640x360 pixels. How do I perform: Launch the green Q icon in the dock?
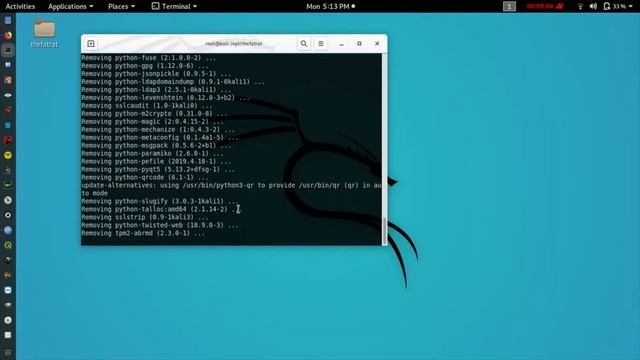8,245
